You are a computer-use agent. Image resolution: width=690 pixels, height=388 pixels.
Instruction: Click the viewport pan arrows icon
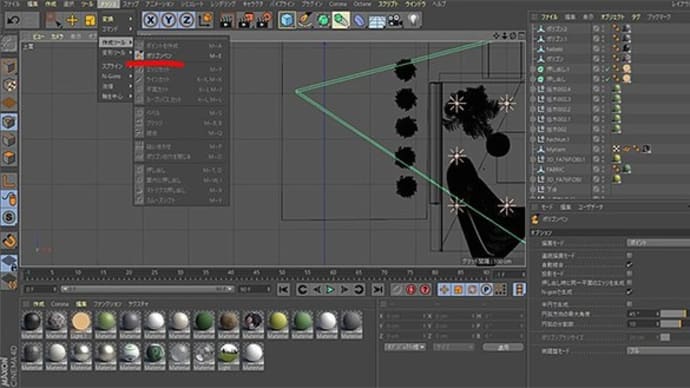pos(496,36)
